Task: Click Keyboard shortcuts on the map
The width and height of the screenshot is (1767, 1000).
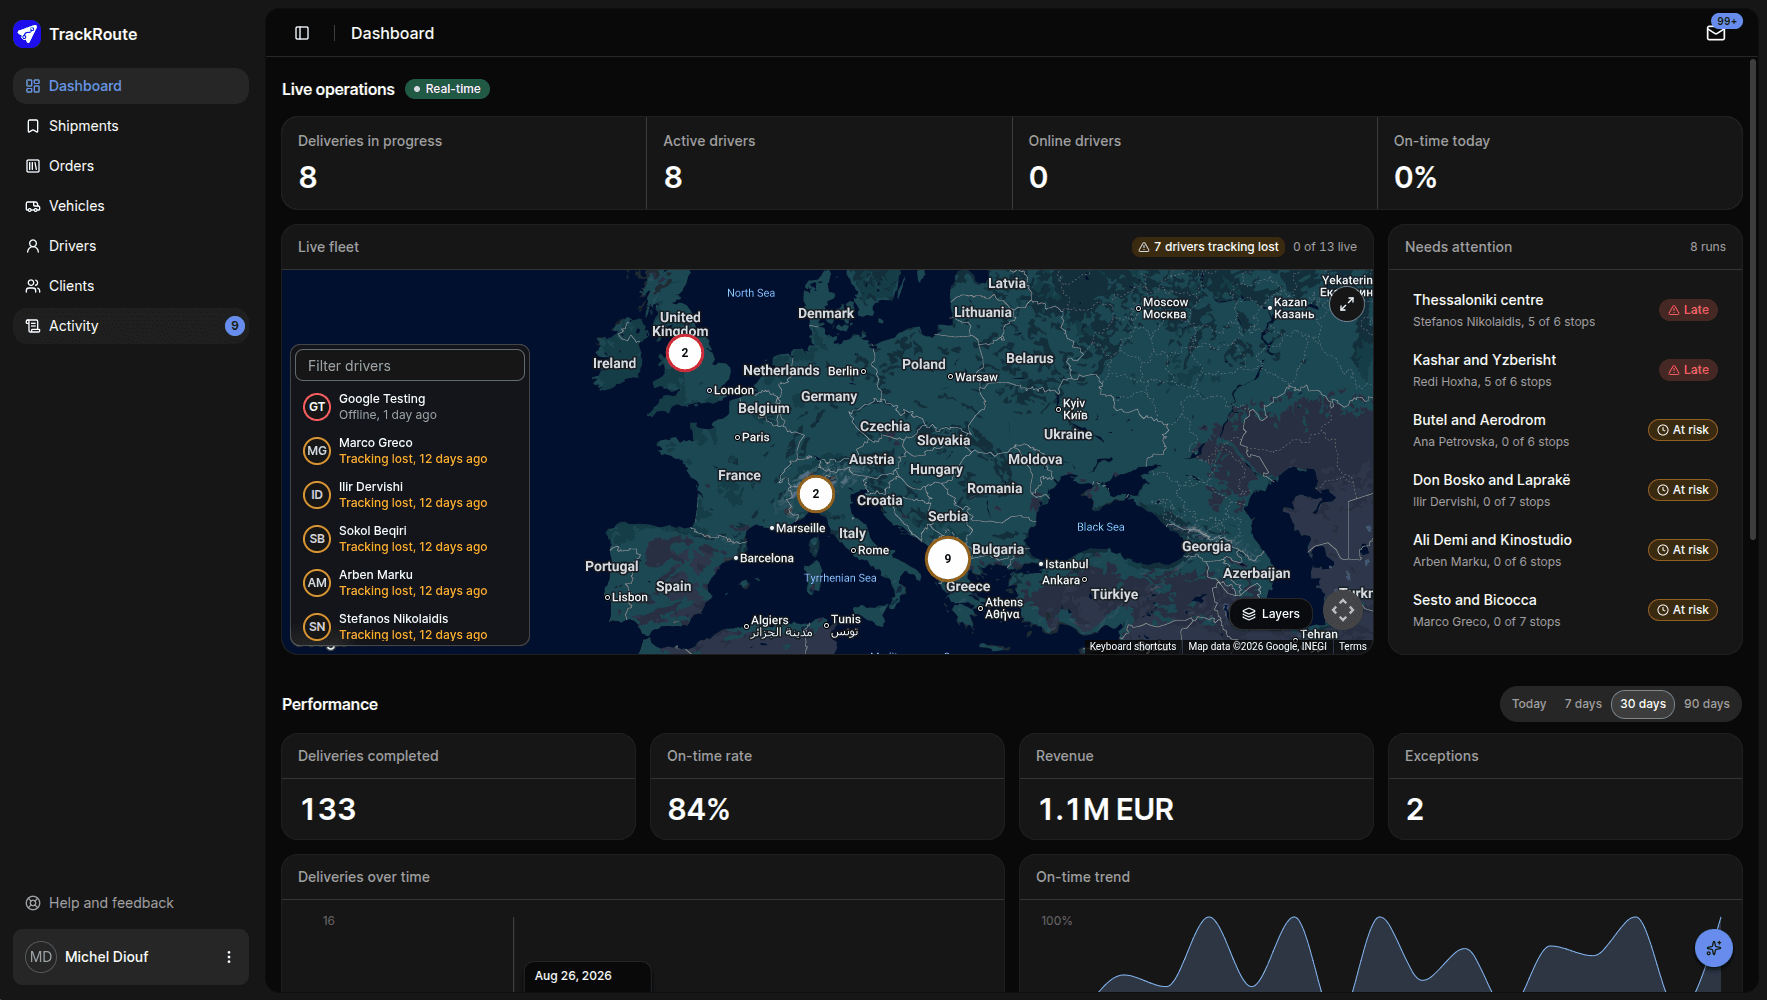Action: pyautogui.click(x=1133, y=647)
